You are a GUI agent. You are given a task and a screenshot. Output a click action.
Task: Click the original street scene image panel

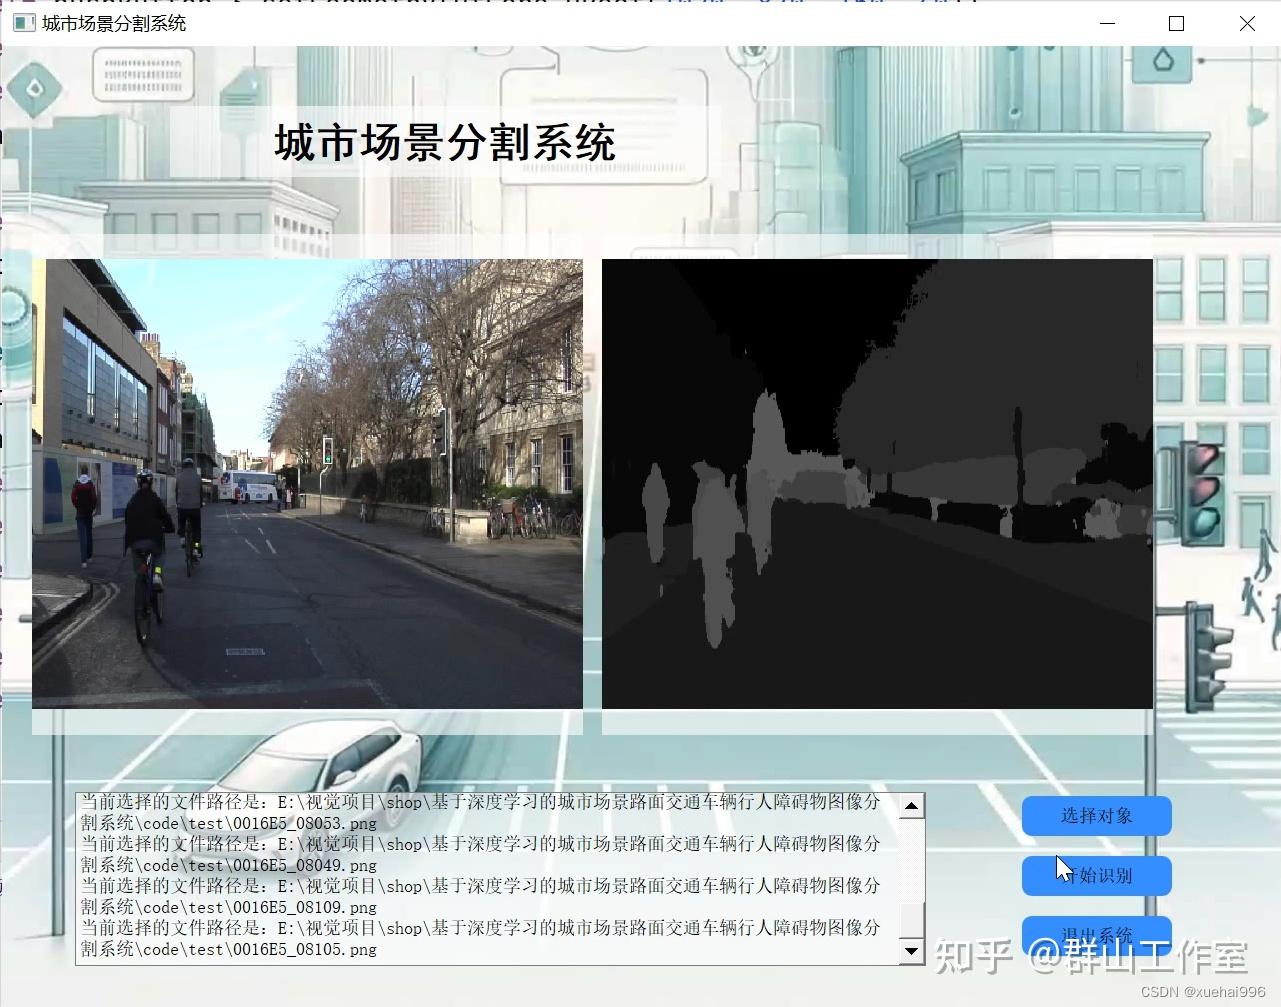(307, 487)
